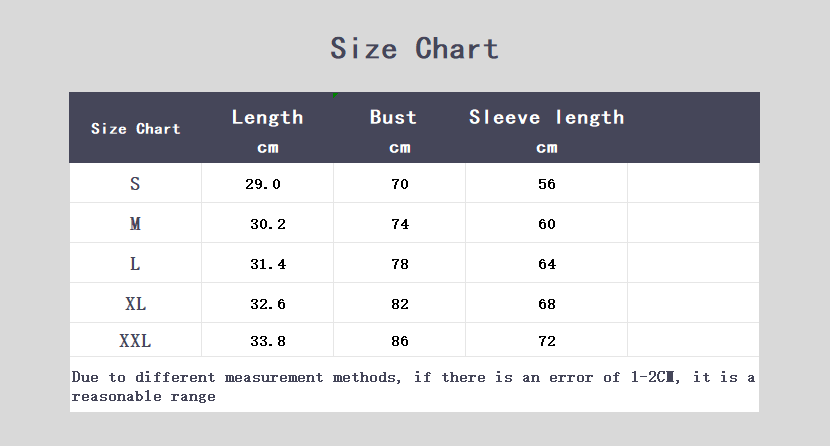
Task: Select the M size row label
Action: (x=135, y=224)
